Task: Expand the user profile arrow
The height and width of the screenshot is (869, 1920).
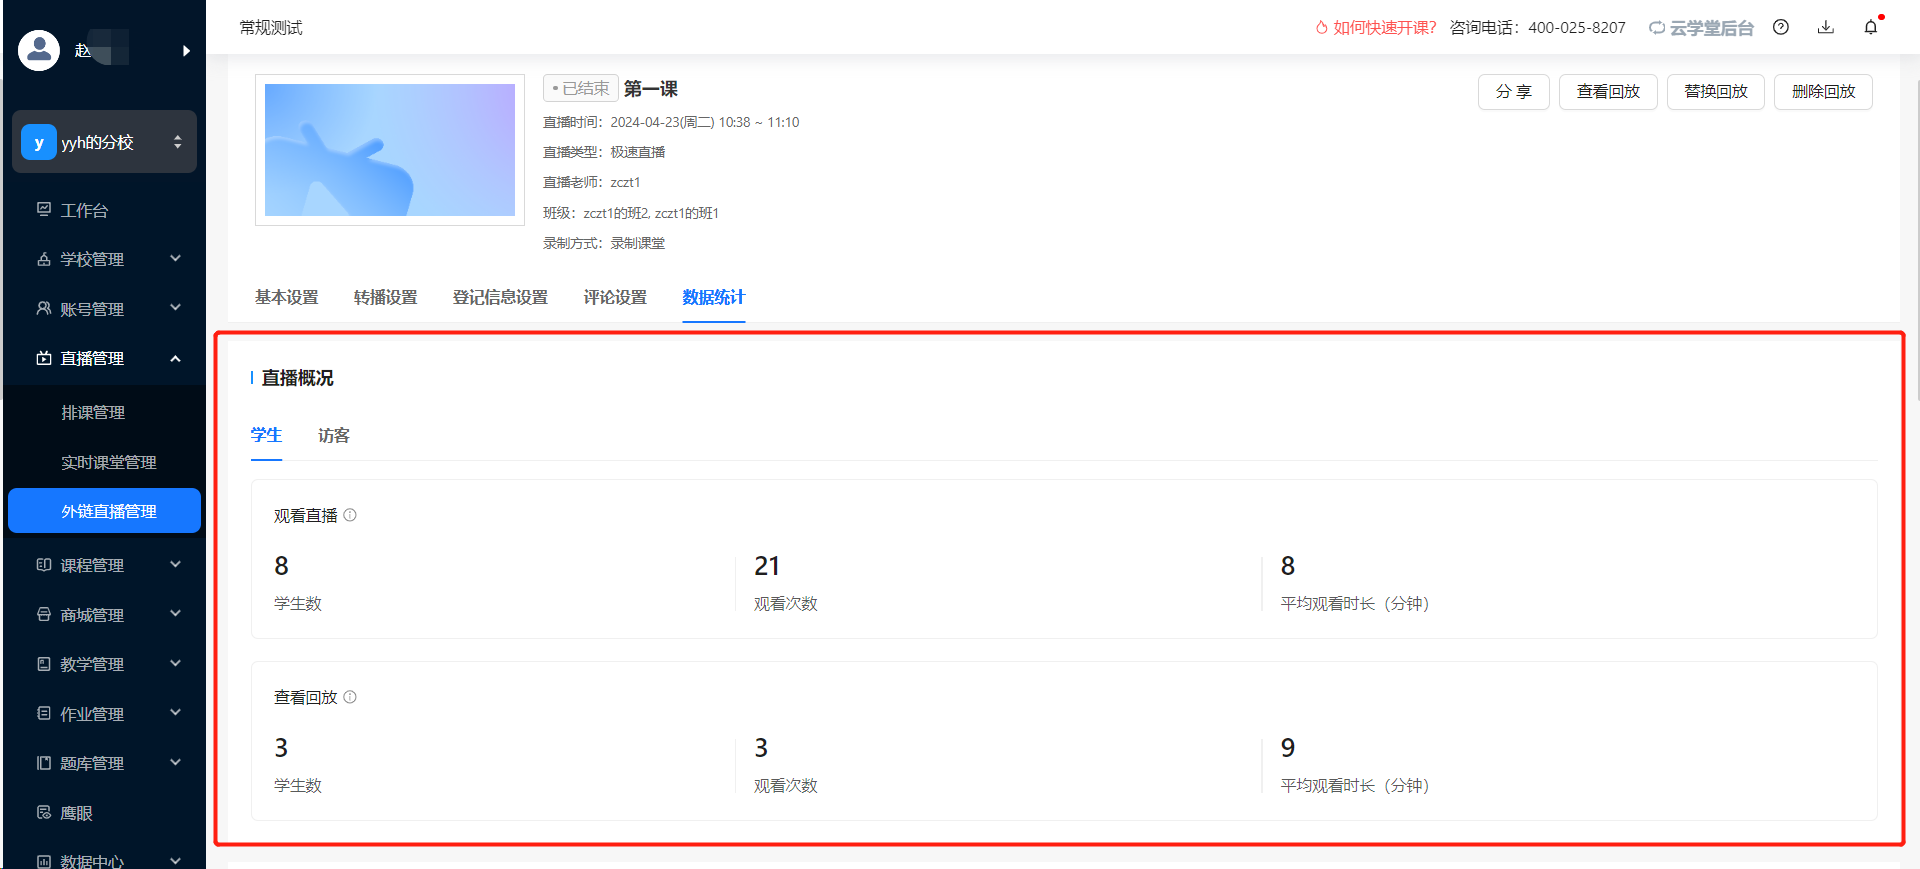Action: point(186,51)
